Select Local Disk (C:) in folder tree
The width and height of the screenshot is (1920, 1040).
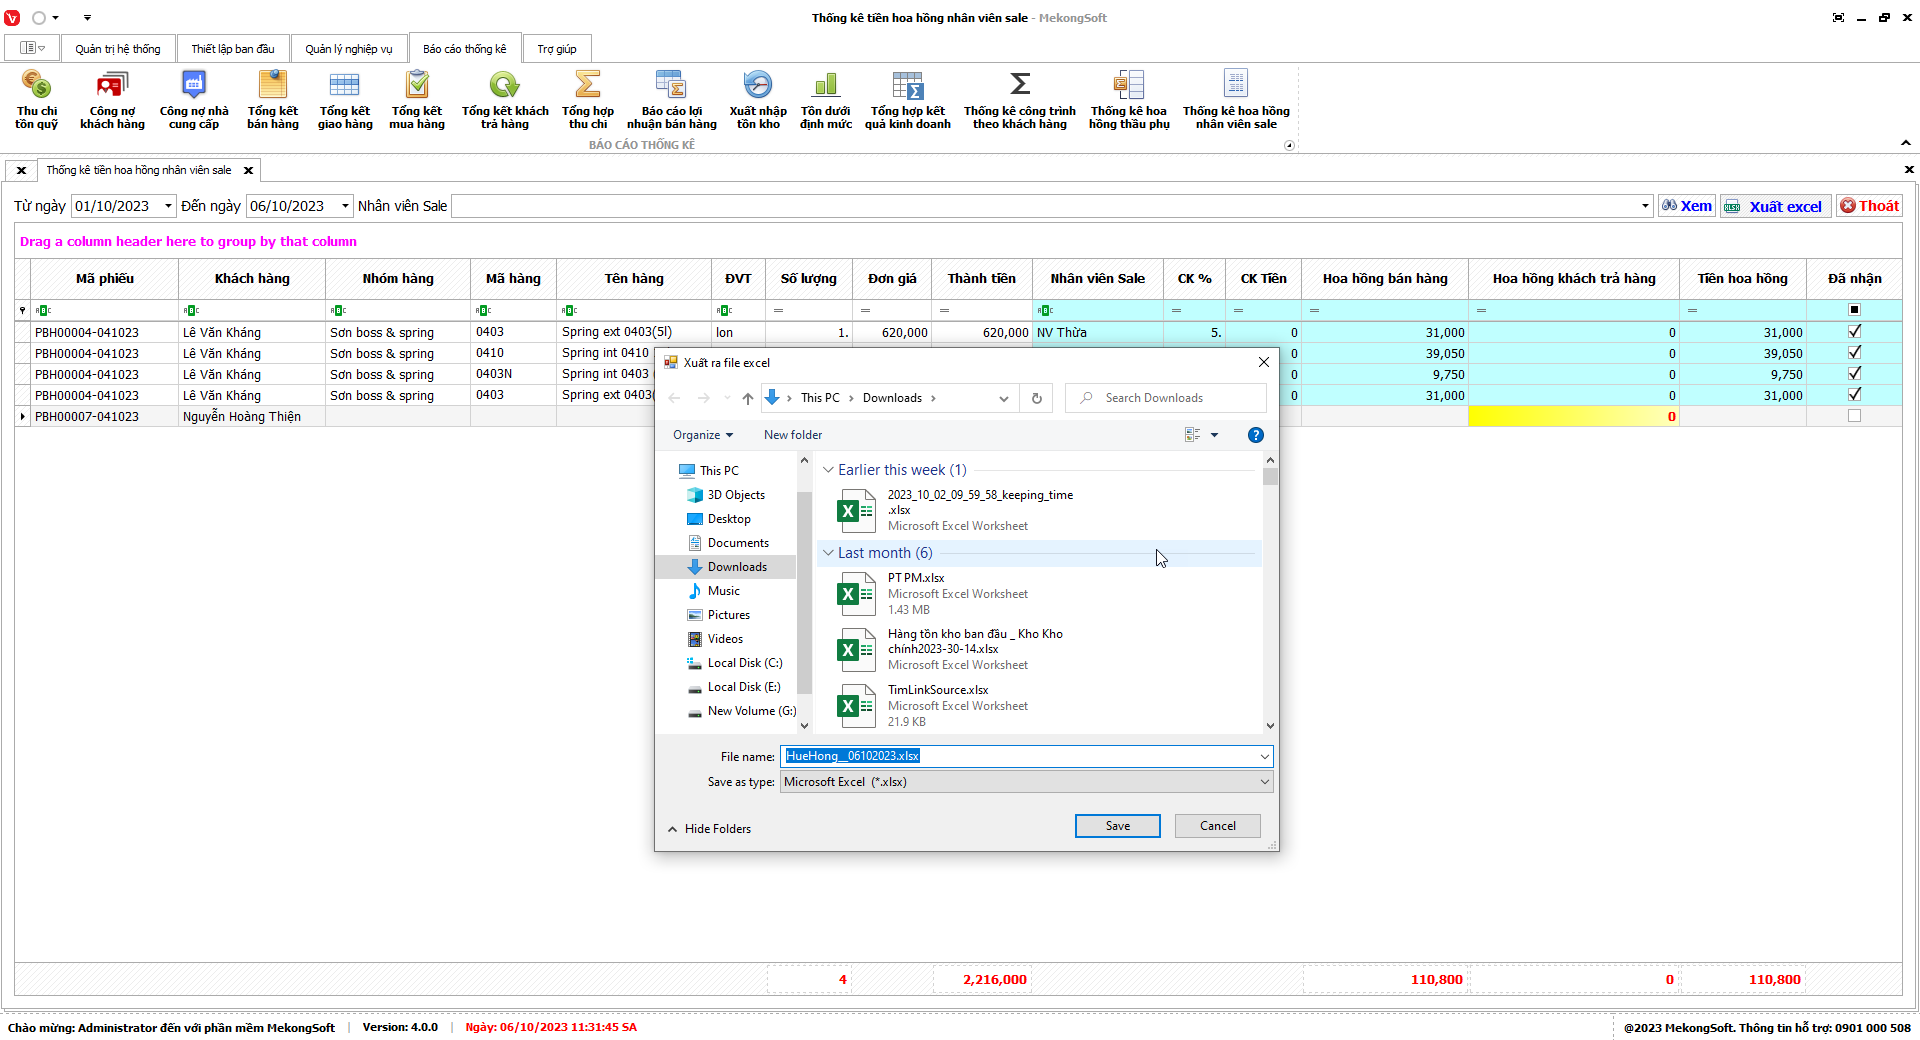745,663
